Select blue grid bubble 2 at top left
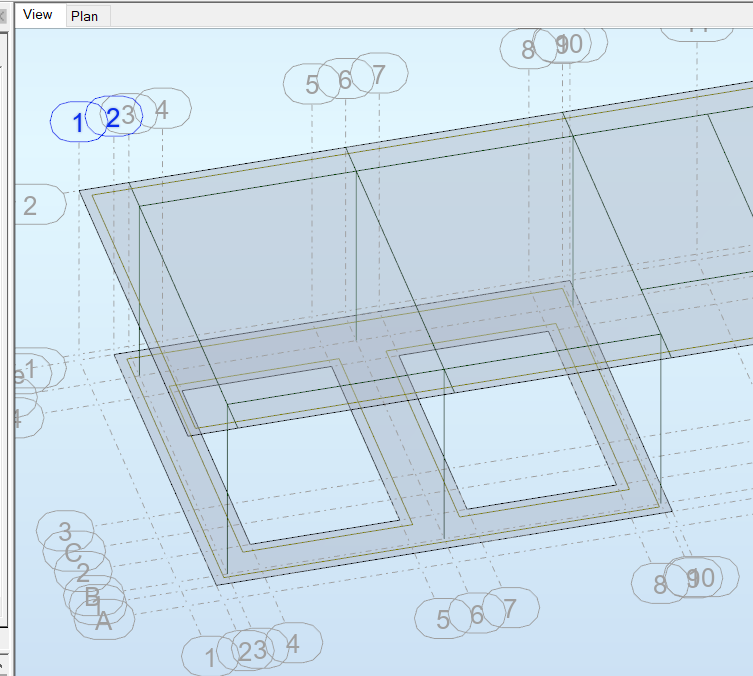 point(113,117)
